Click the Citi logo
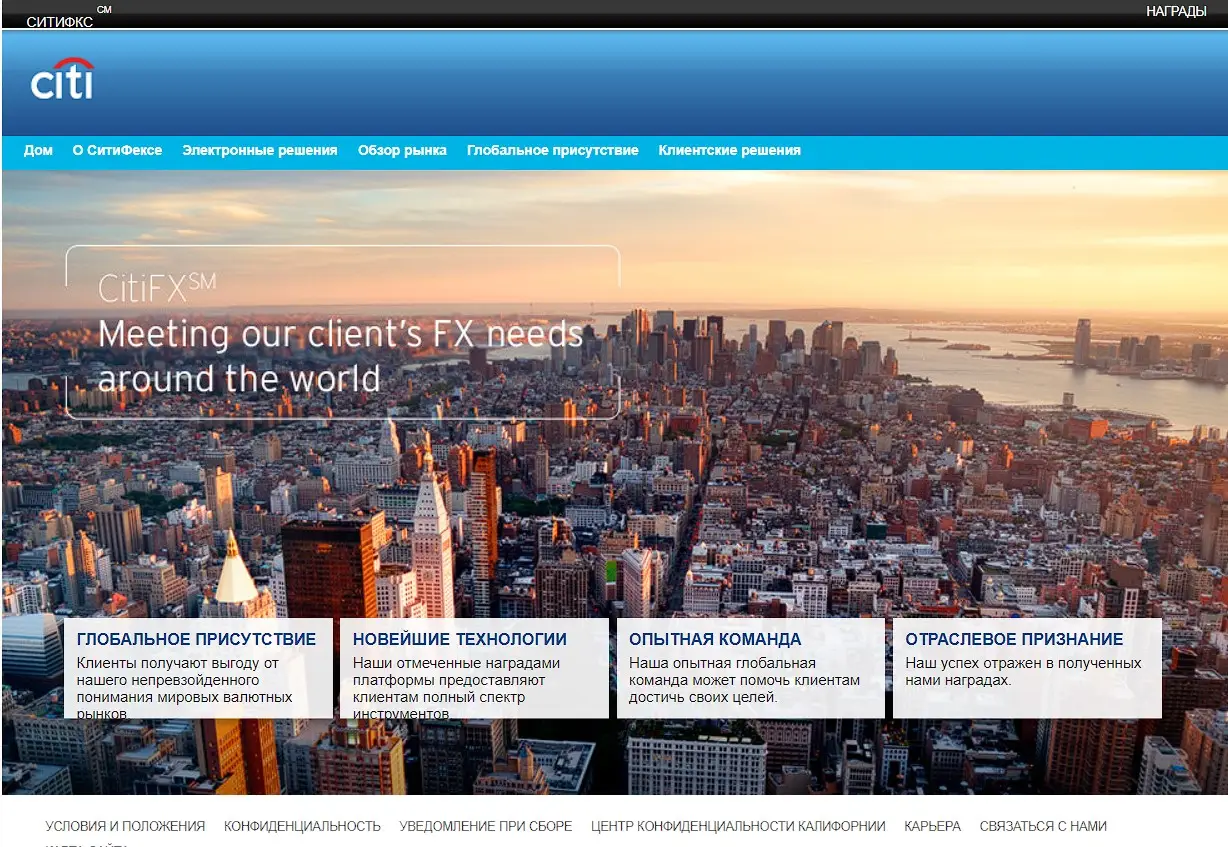 [62, 79]
